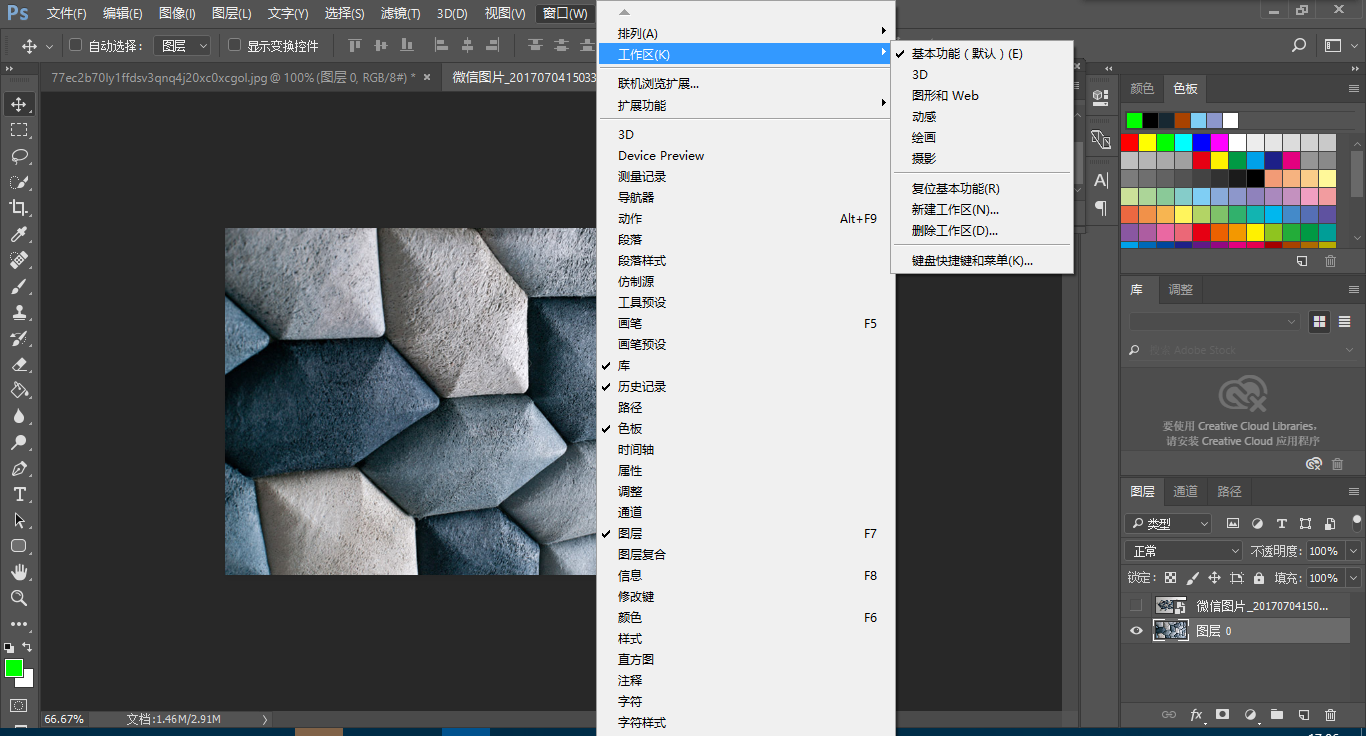Screen dimensions: 1366x736
Task: Select the Crop tool
Action: (19, 208)
